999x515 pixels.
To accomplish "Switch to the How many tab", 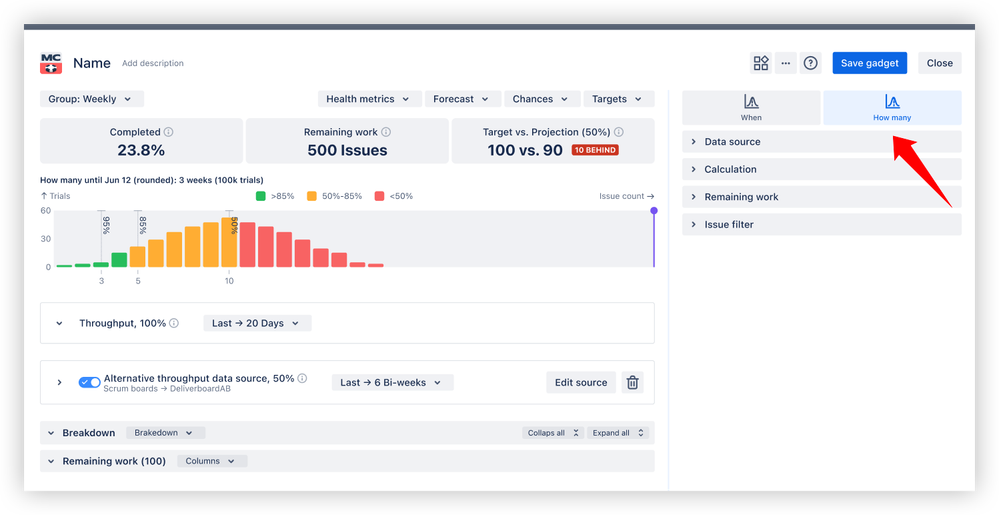I will click(x=892, y=108).
